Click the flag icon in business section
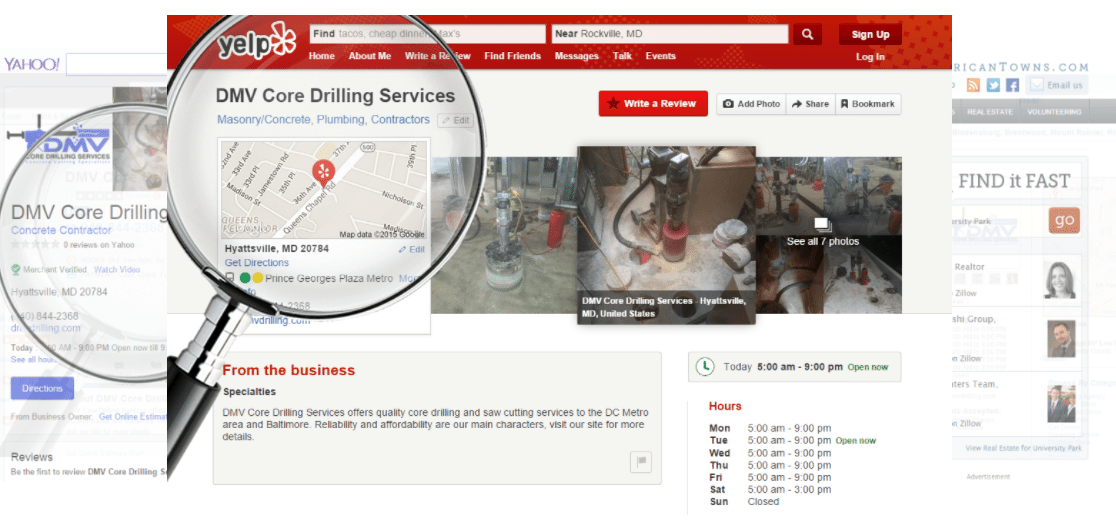Viewport: 1116px width, 532px height. (x=641, y=461)
